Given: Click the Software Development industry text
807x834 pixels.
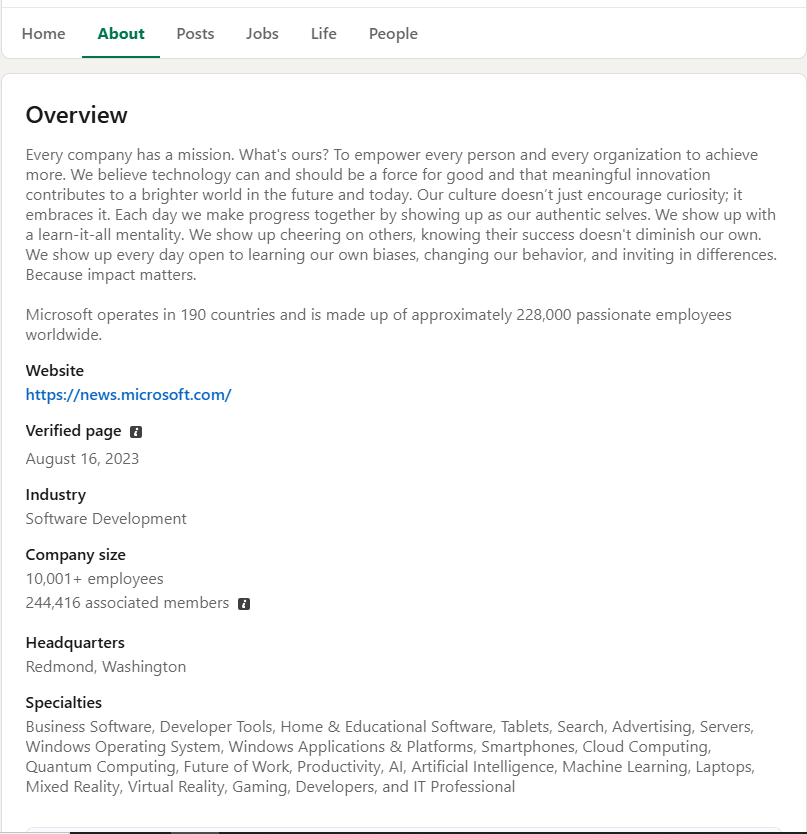Looking at the screenshot, I should click(x=106, y=519).
